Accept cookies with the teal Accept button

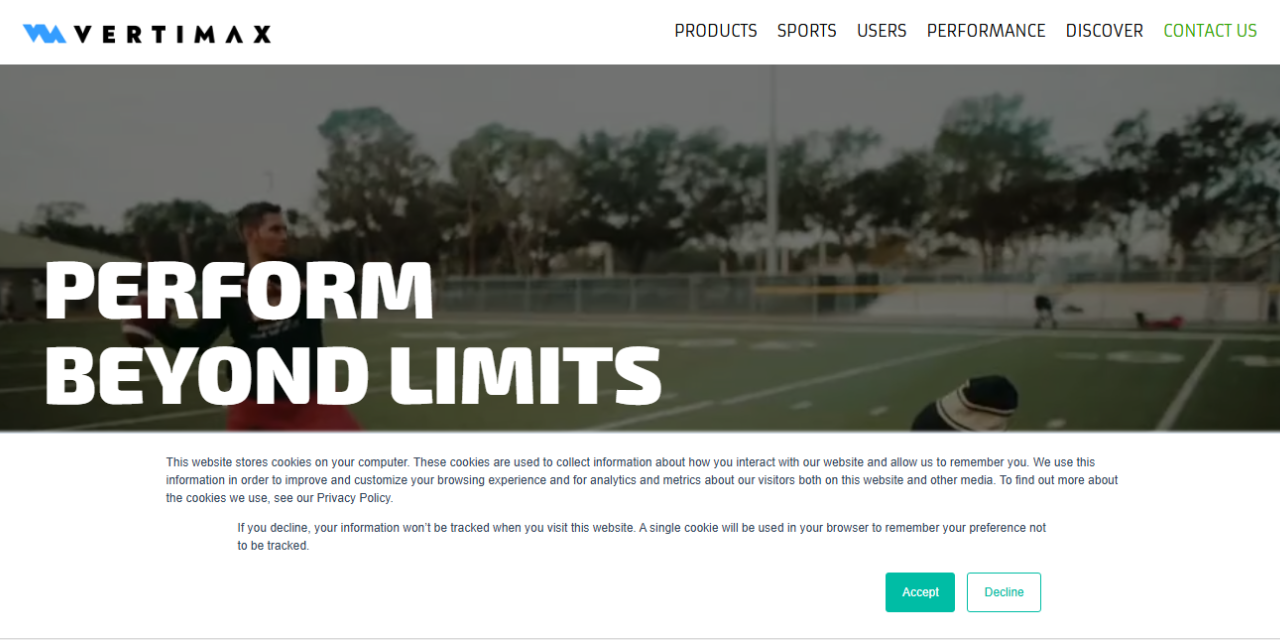click(x=920, y=592)
